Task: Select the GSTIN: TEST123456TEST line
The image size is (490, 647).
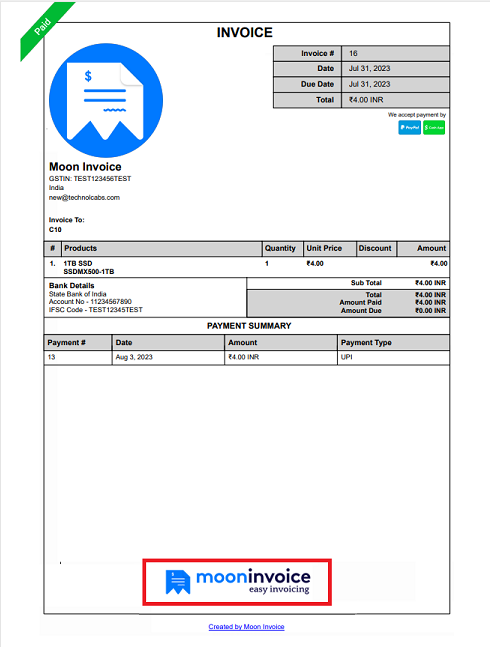Action: [90, 179]
